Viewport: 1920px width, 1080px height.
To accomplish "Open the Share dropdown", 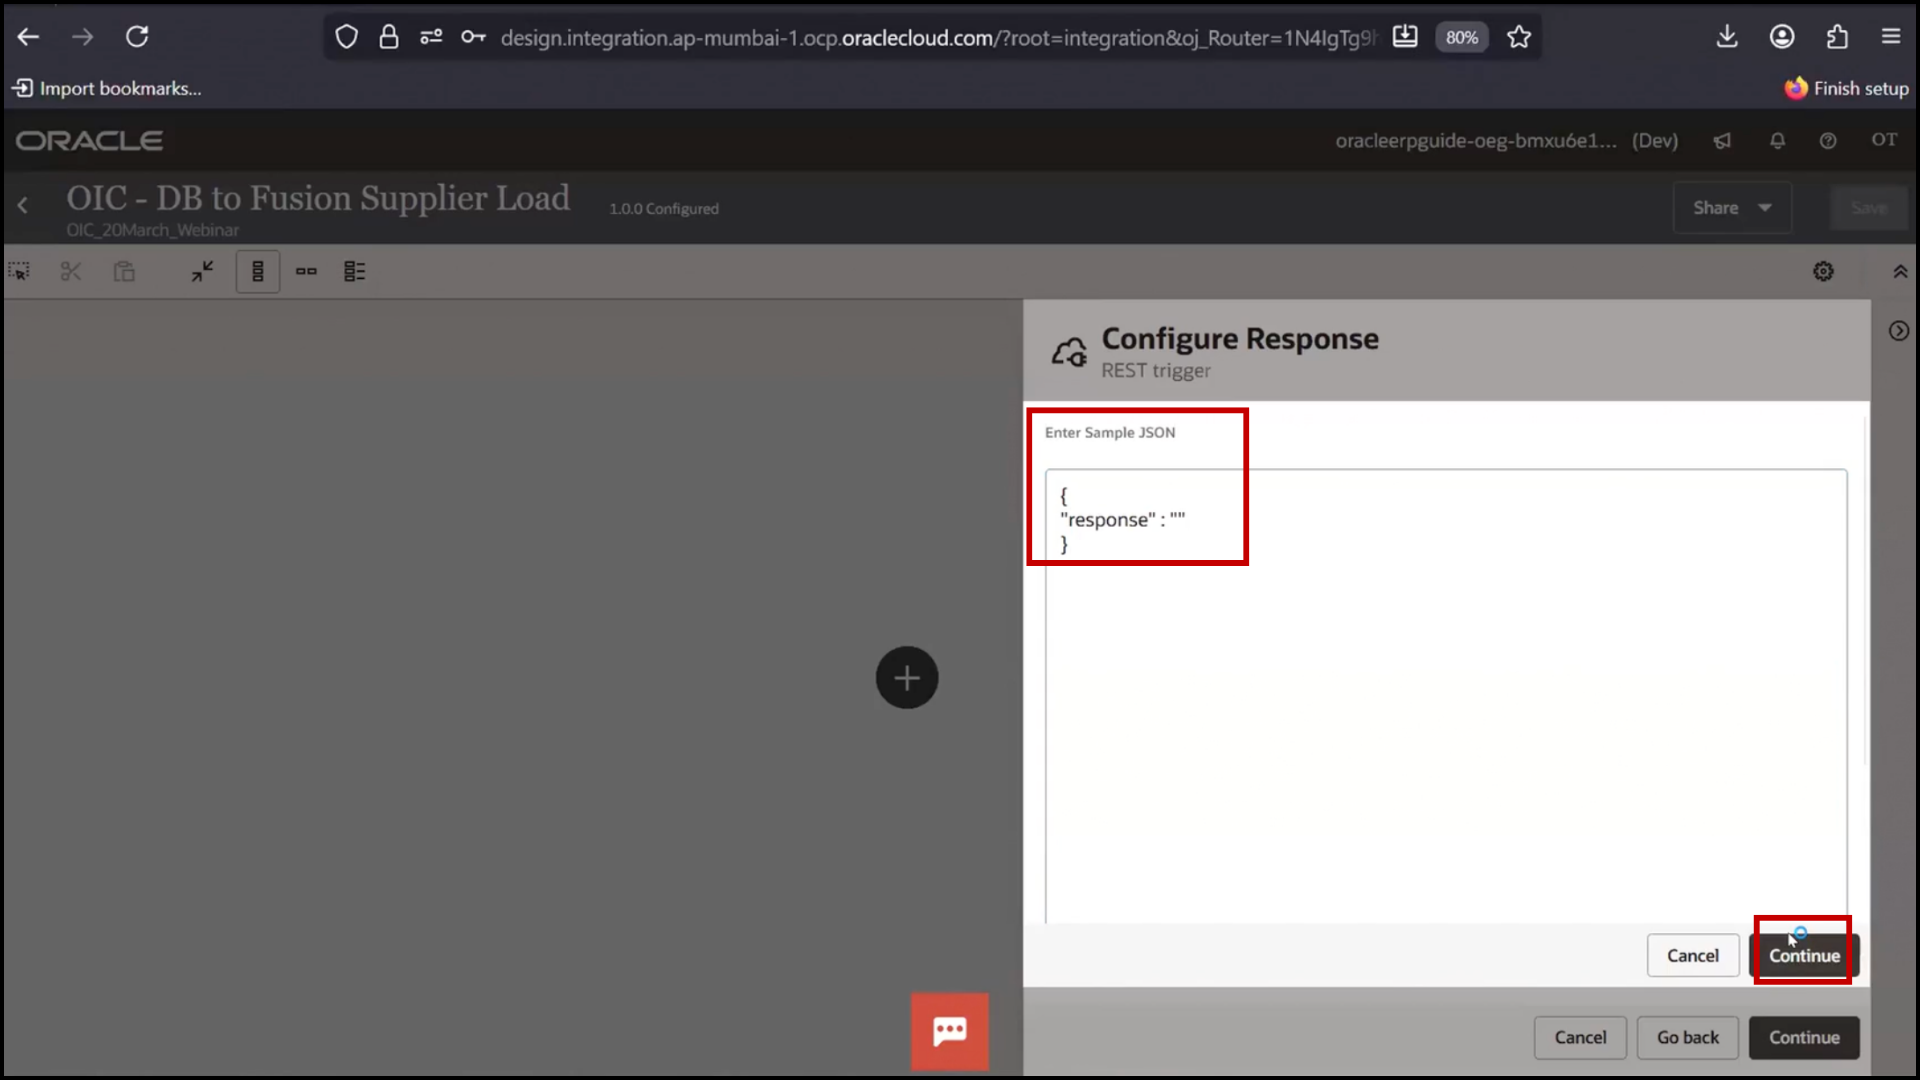I will pyautogui.click(x=1732, y=208).
